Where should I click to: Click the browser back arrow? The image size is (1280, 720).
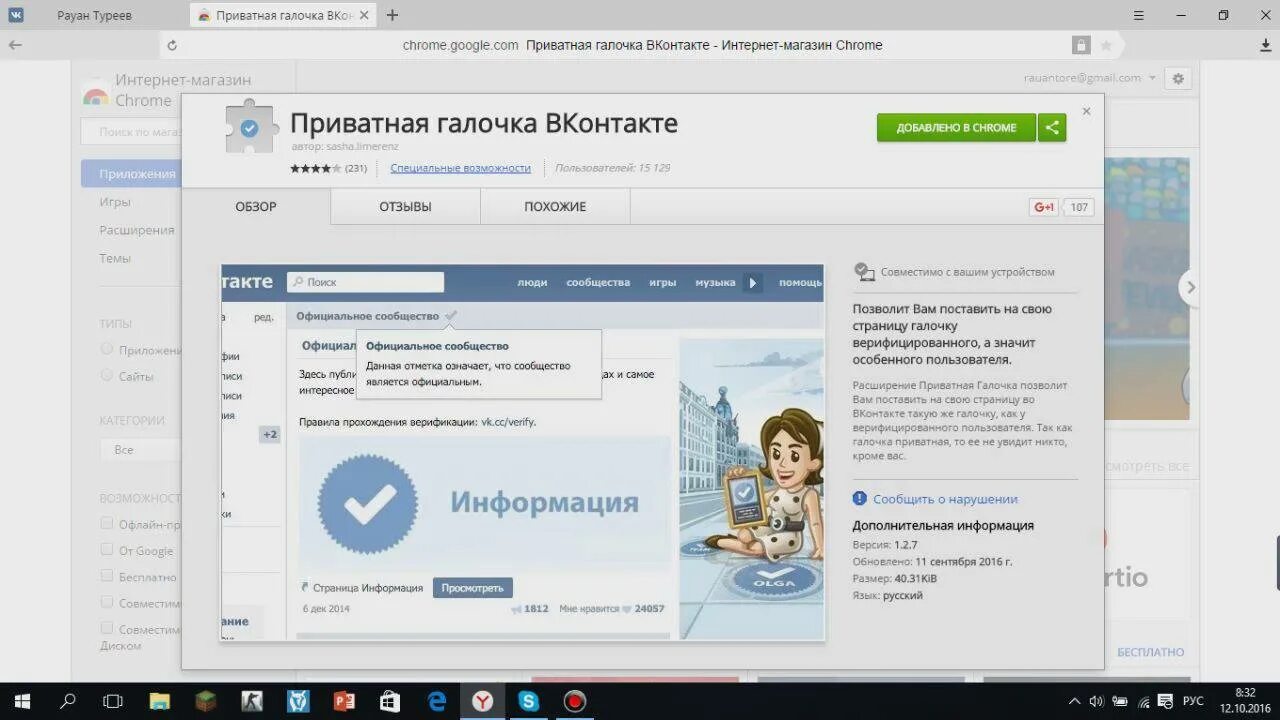tap(15, 45)
